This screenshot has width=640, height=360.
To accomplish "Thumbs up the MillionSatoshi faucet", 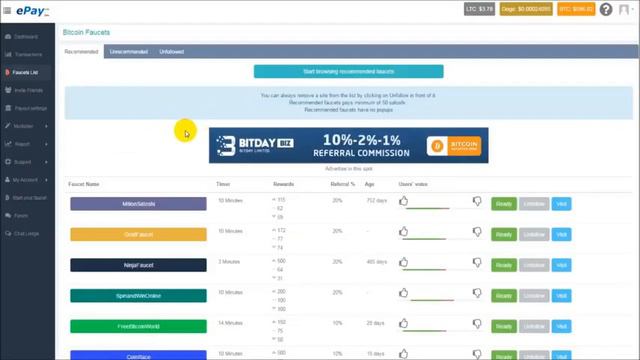I will click(403, 201).
